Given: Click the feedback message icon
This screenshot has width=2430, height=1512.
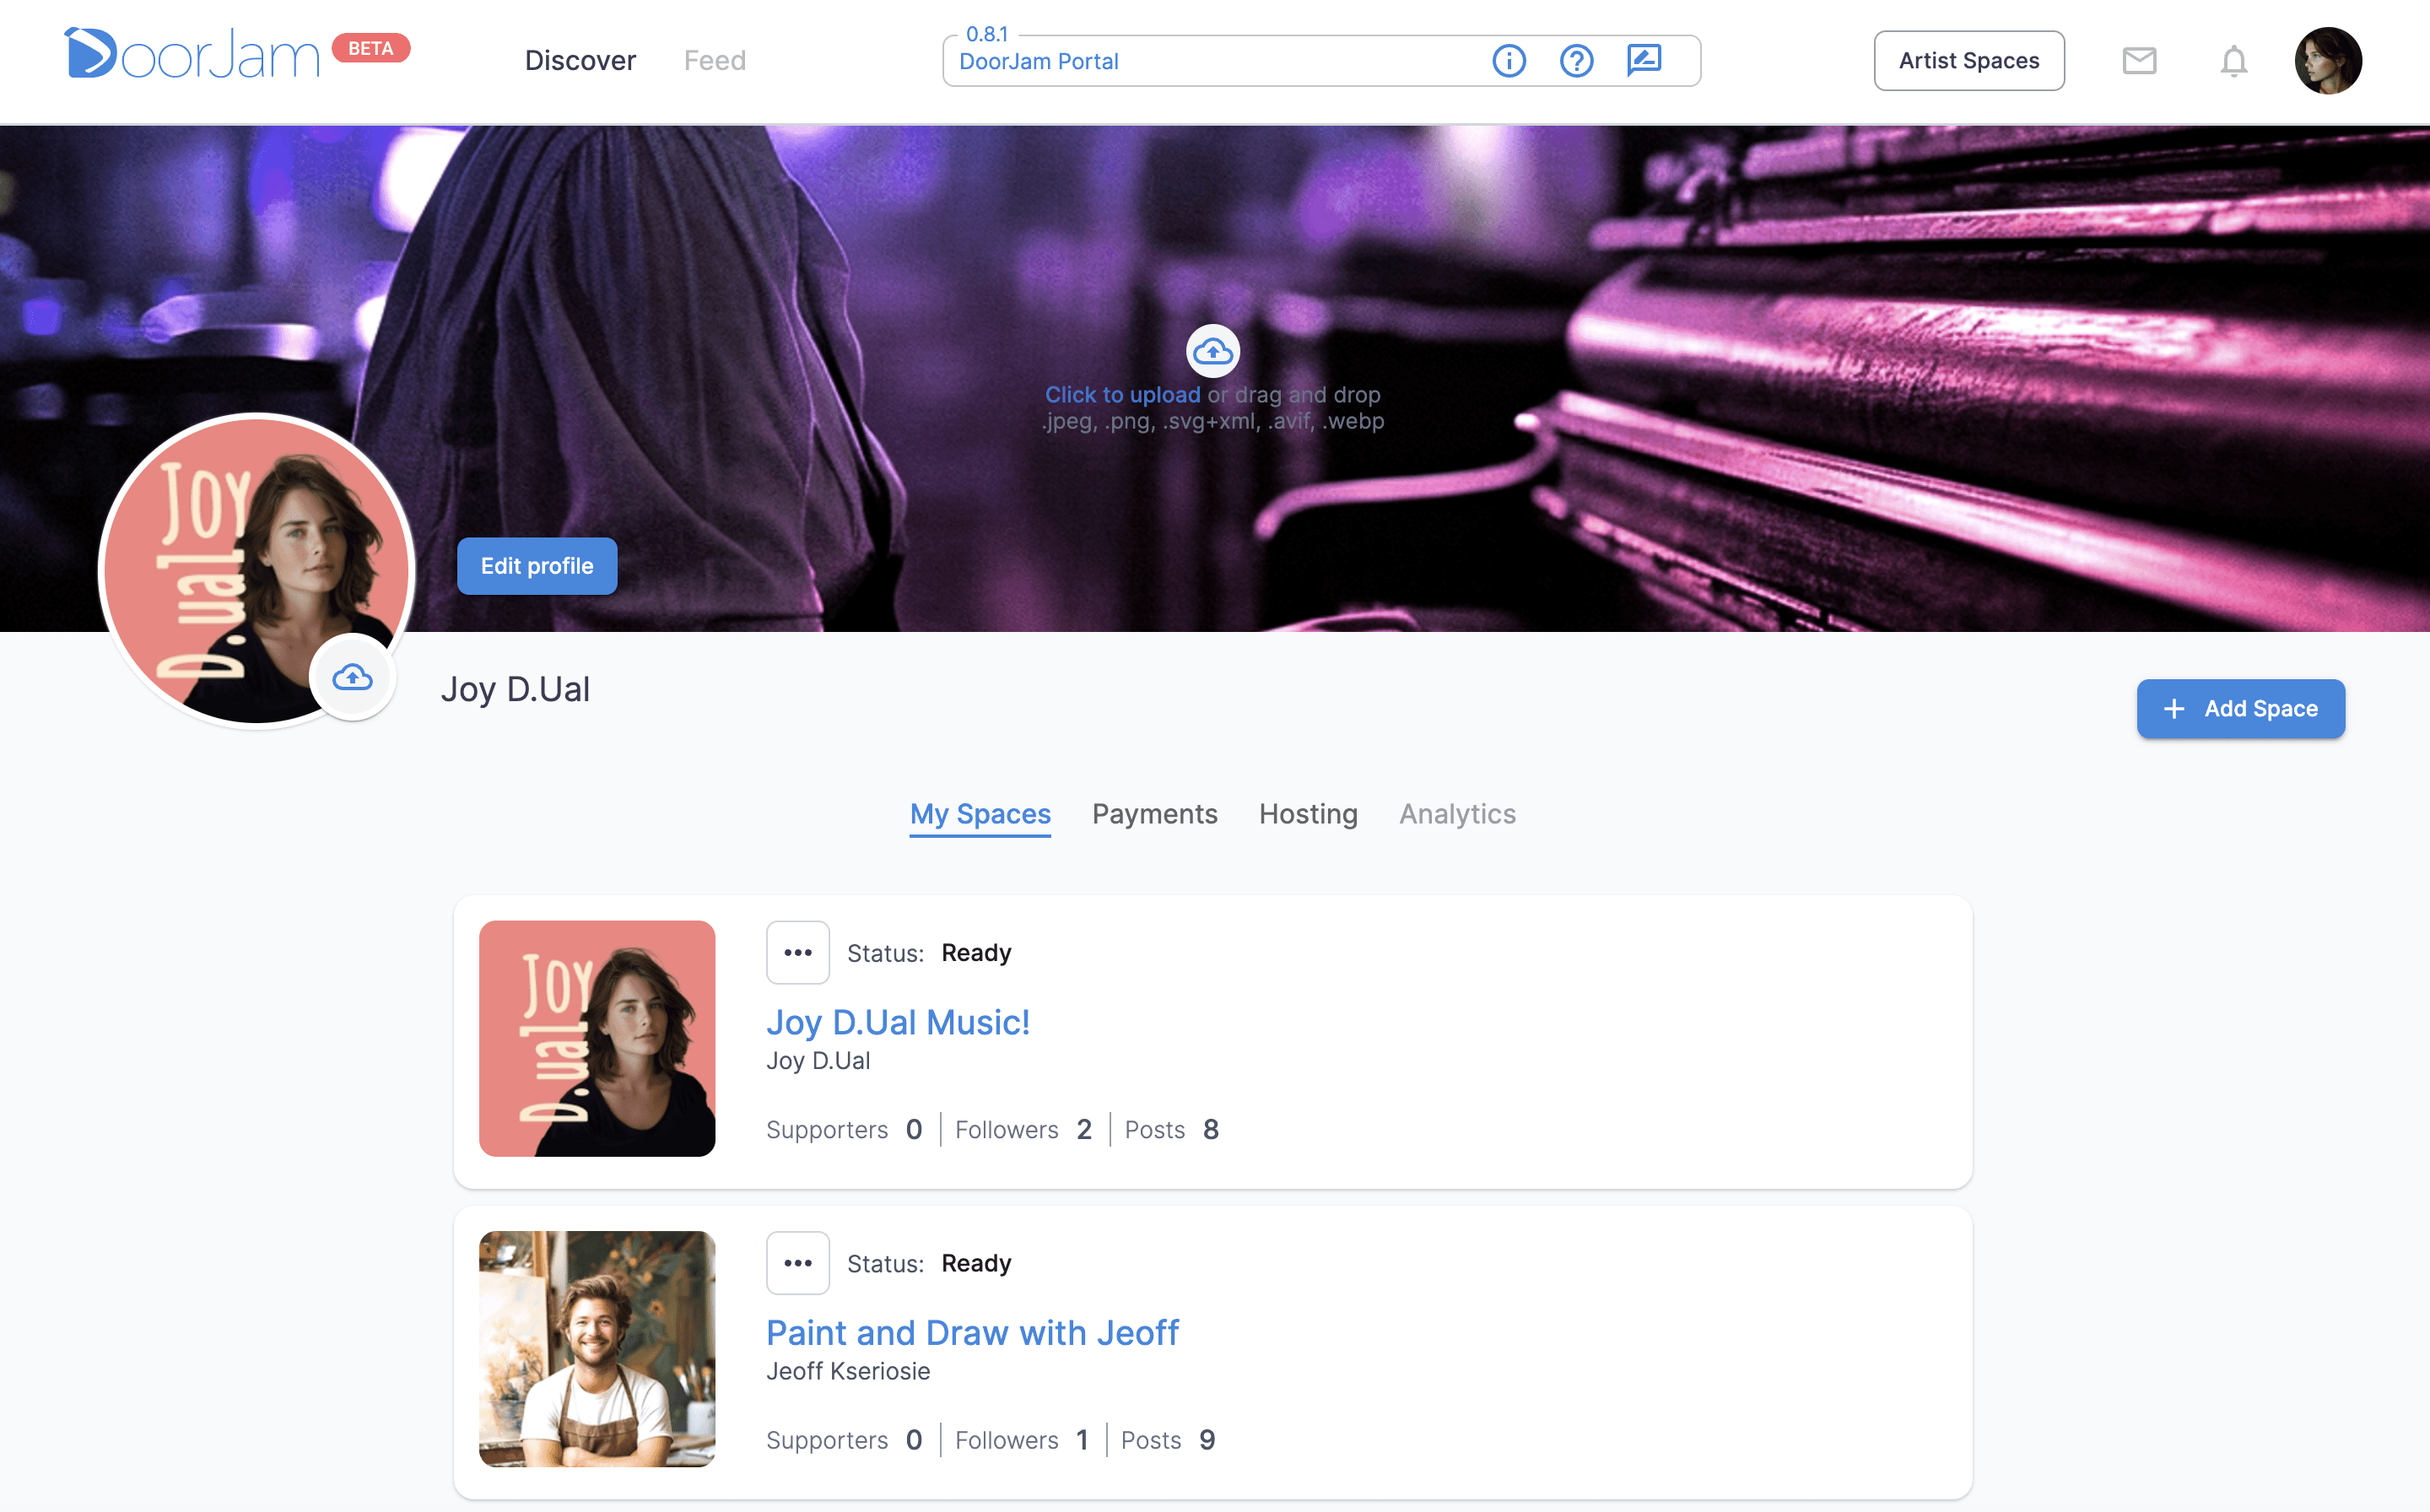Looking at the screenshot, I should tap(1643, 60).
